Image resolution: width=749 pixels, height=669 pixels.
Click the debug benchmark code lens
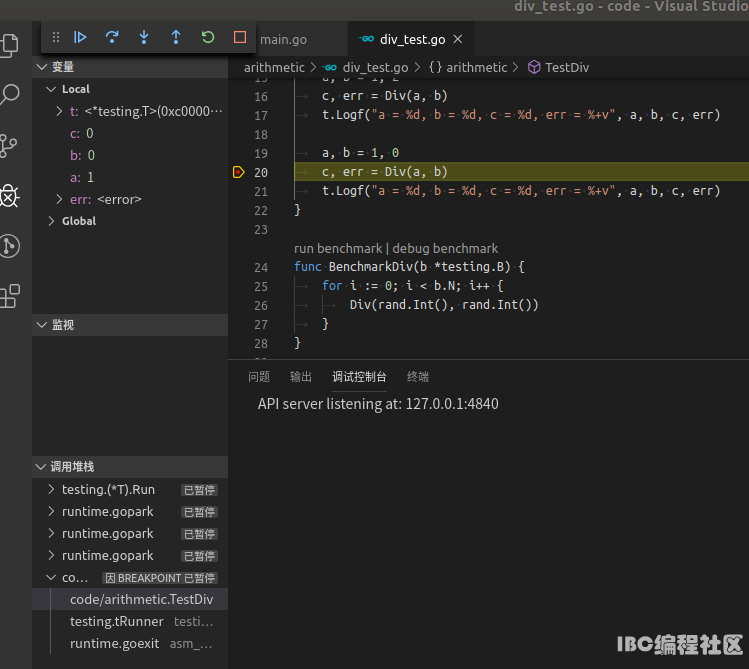pos(445,248)
